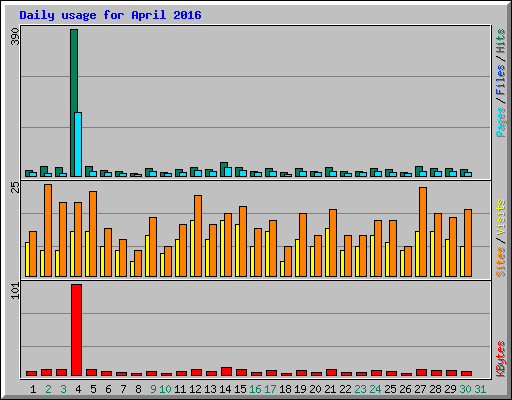Click day label '1' on x-axis

tap(33, 389)
